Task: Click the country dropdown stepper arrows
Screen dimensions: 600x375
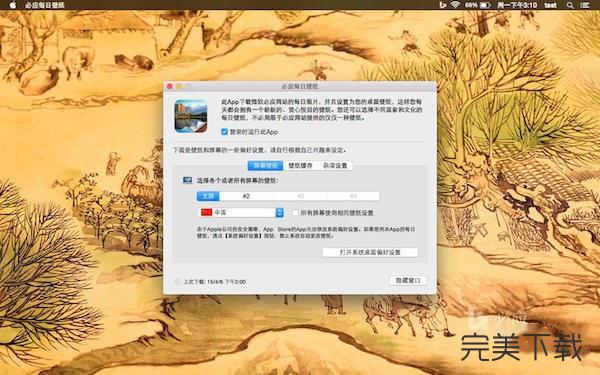Action: coord(280,212)
